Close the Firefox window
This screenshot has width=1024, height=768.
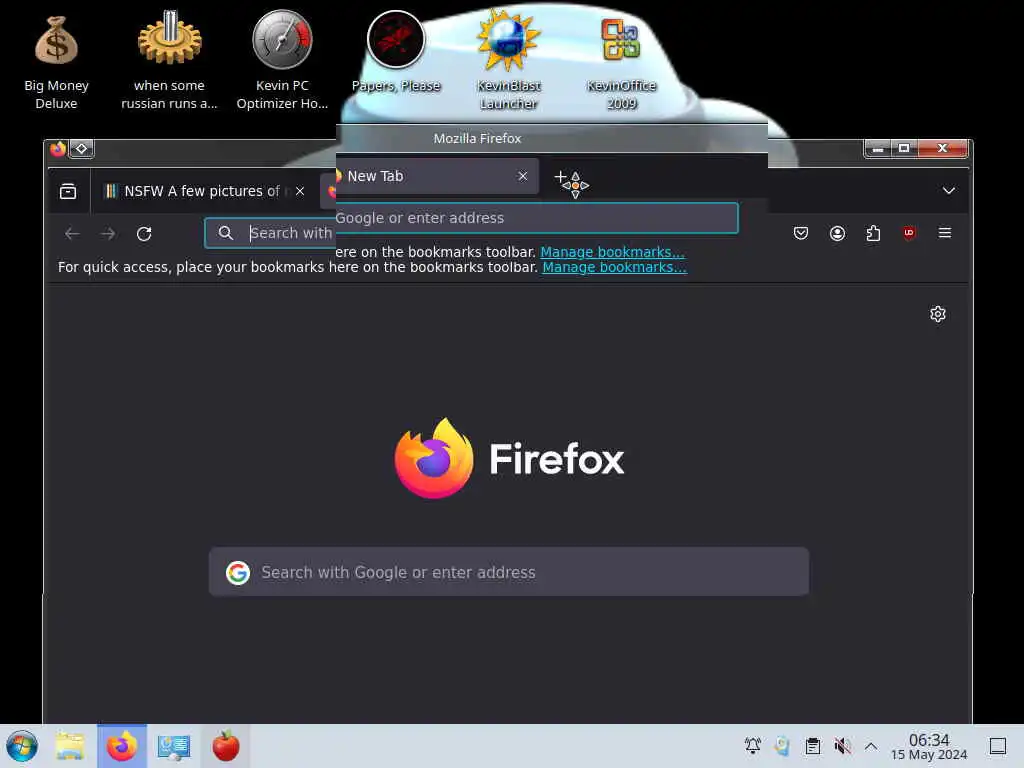tap(942, 149)
